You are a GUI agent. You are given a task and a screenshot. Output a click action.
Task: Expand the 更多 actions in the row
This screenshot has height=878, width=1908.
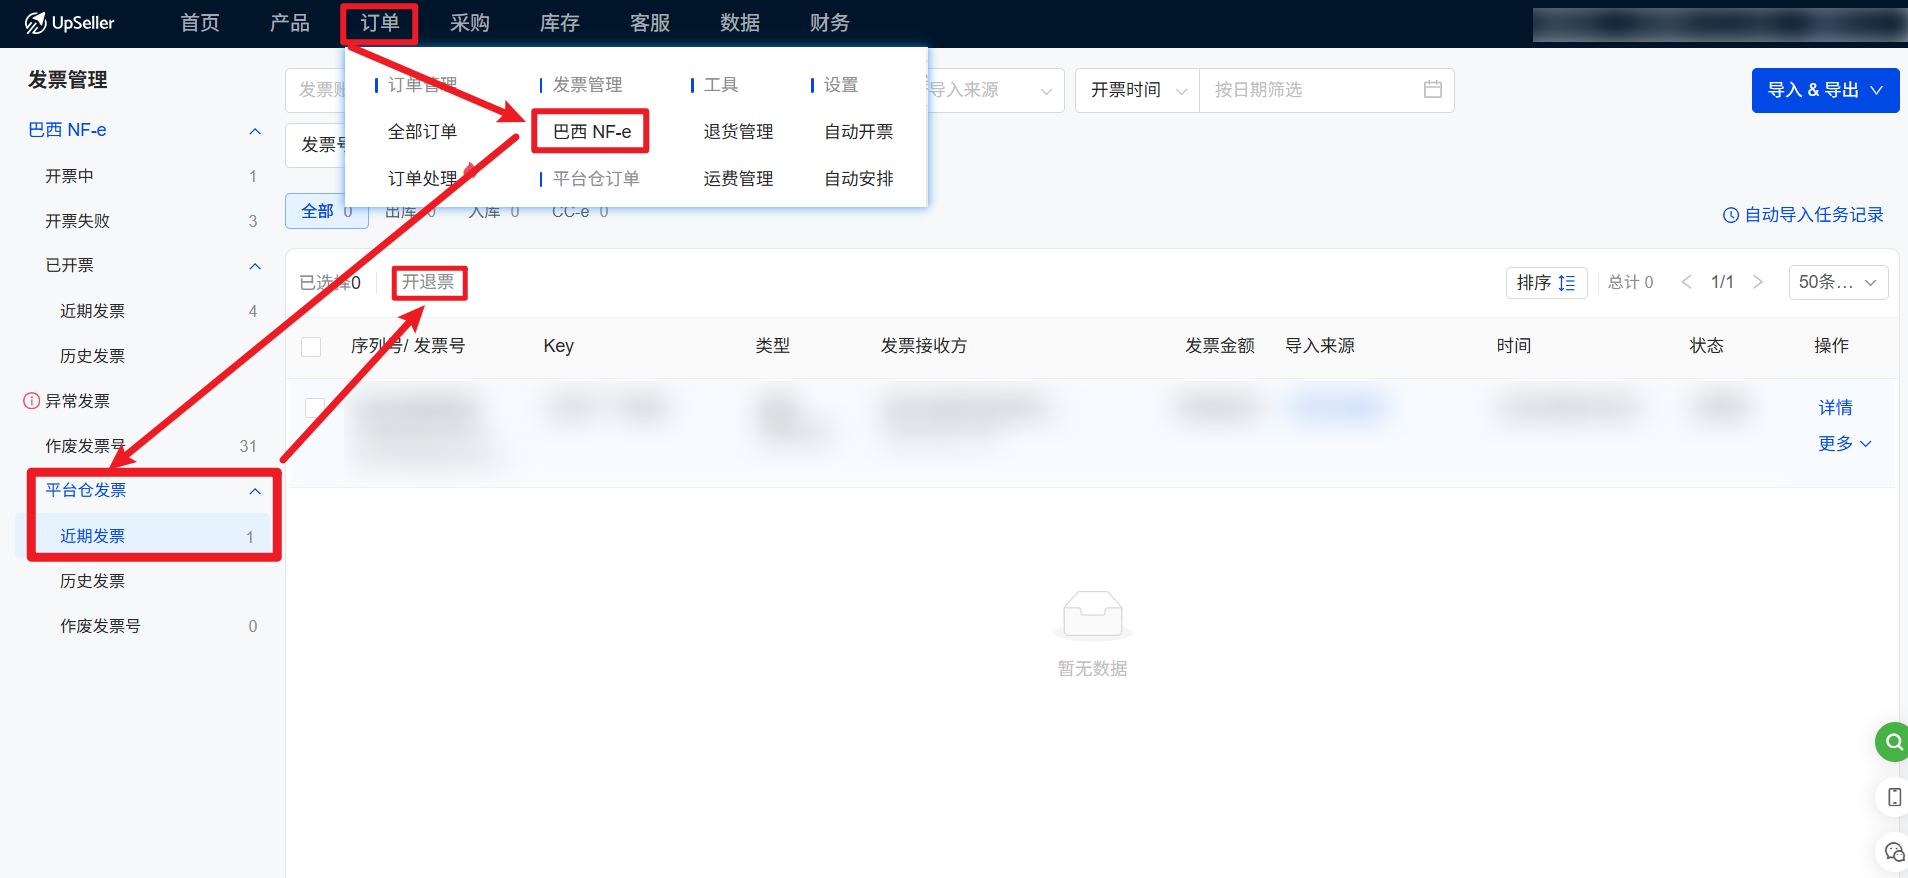pos(1843,443)
